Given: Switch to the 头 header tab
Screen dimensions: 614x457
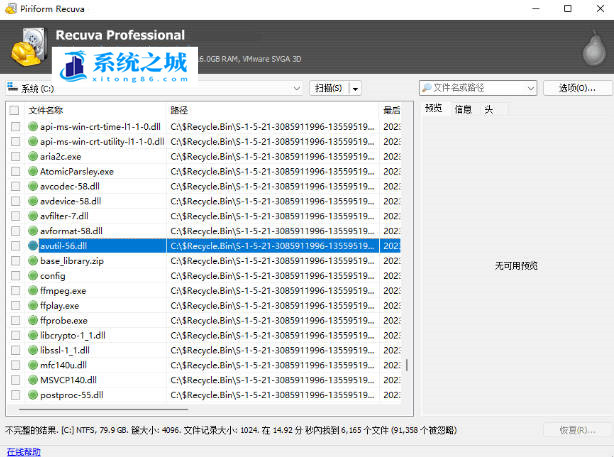Looking at the screenshot, I should click(x=488, y=109).
